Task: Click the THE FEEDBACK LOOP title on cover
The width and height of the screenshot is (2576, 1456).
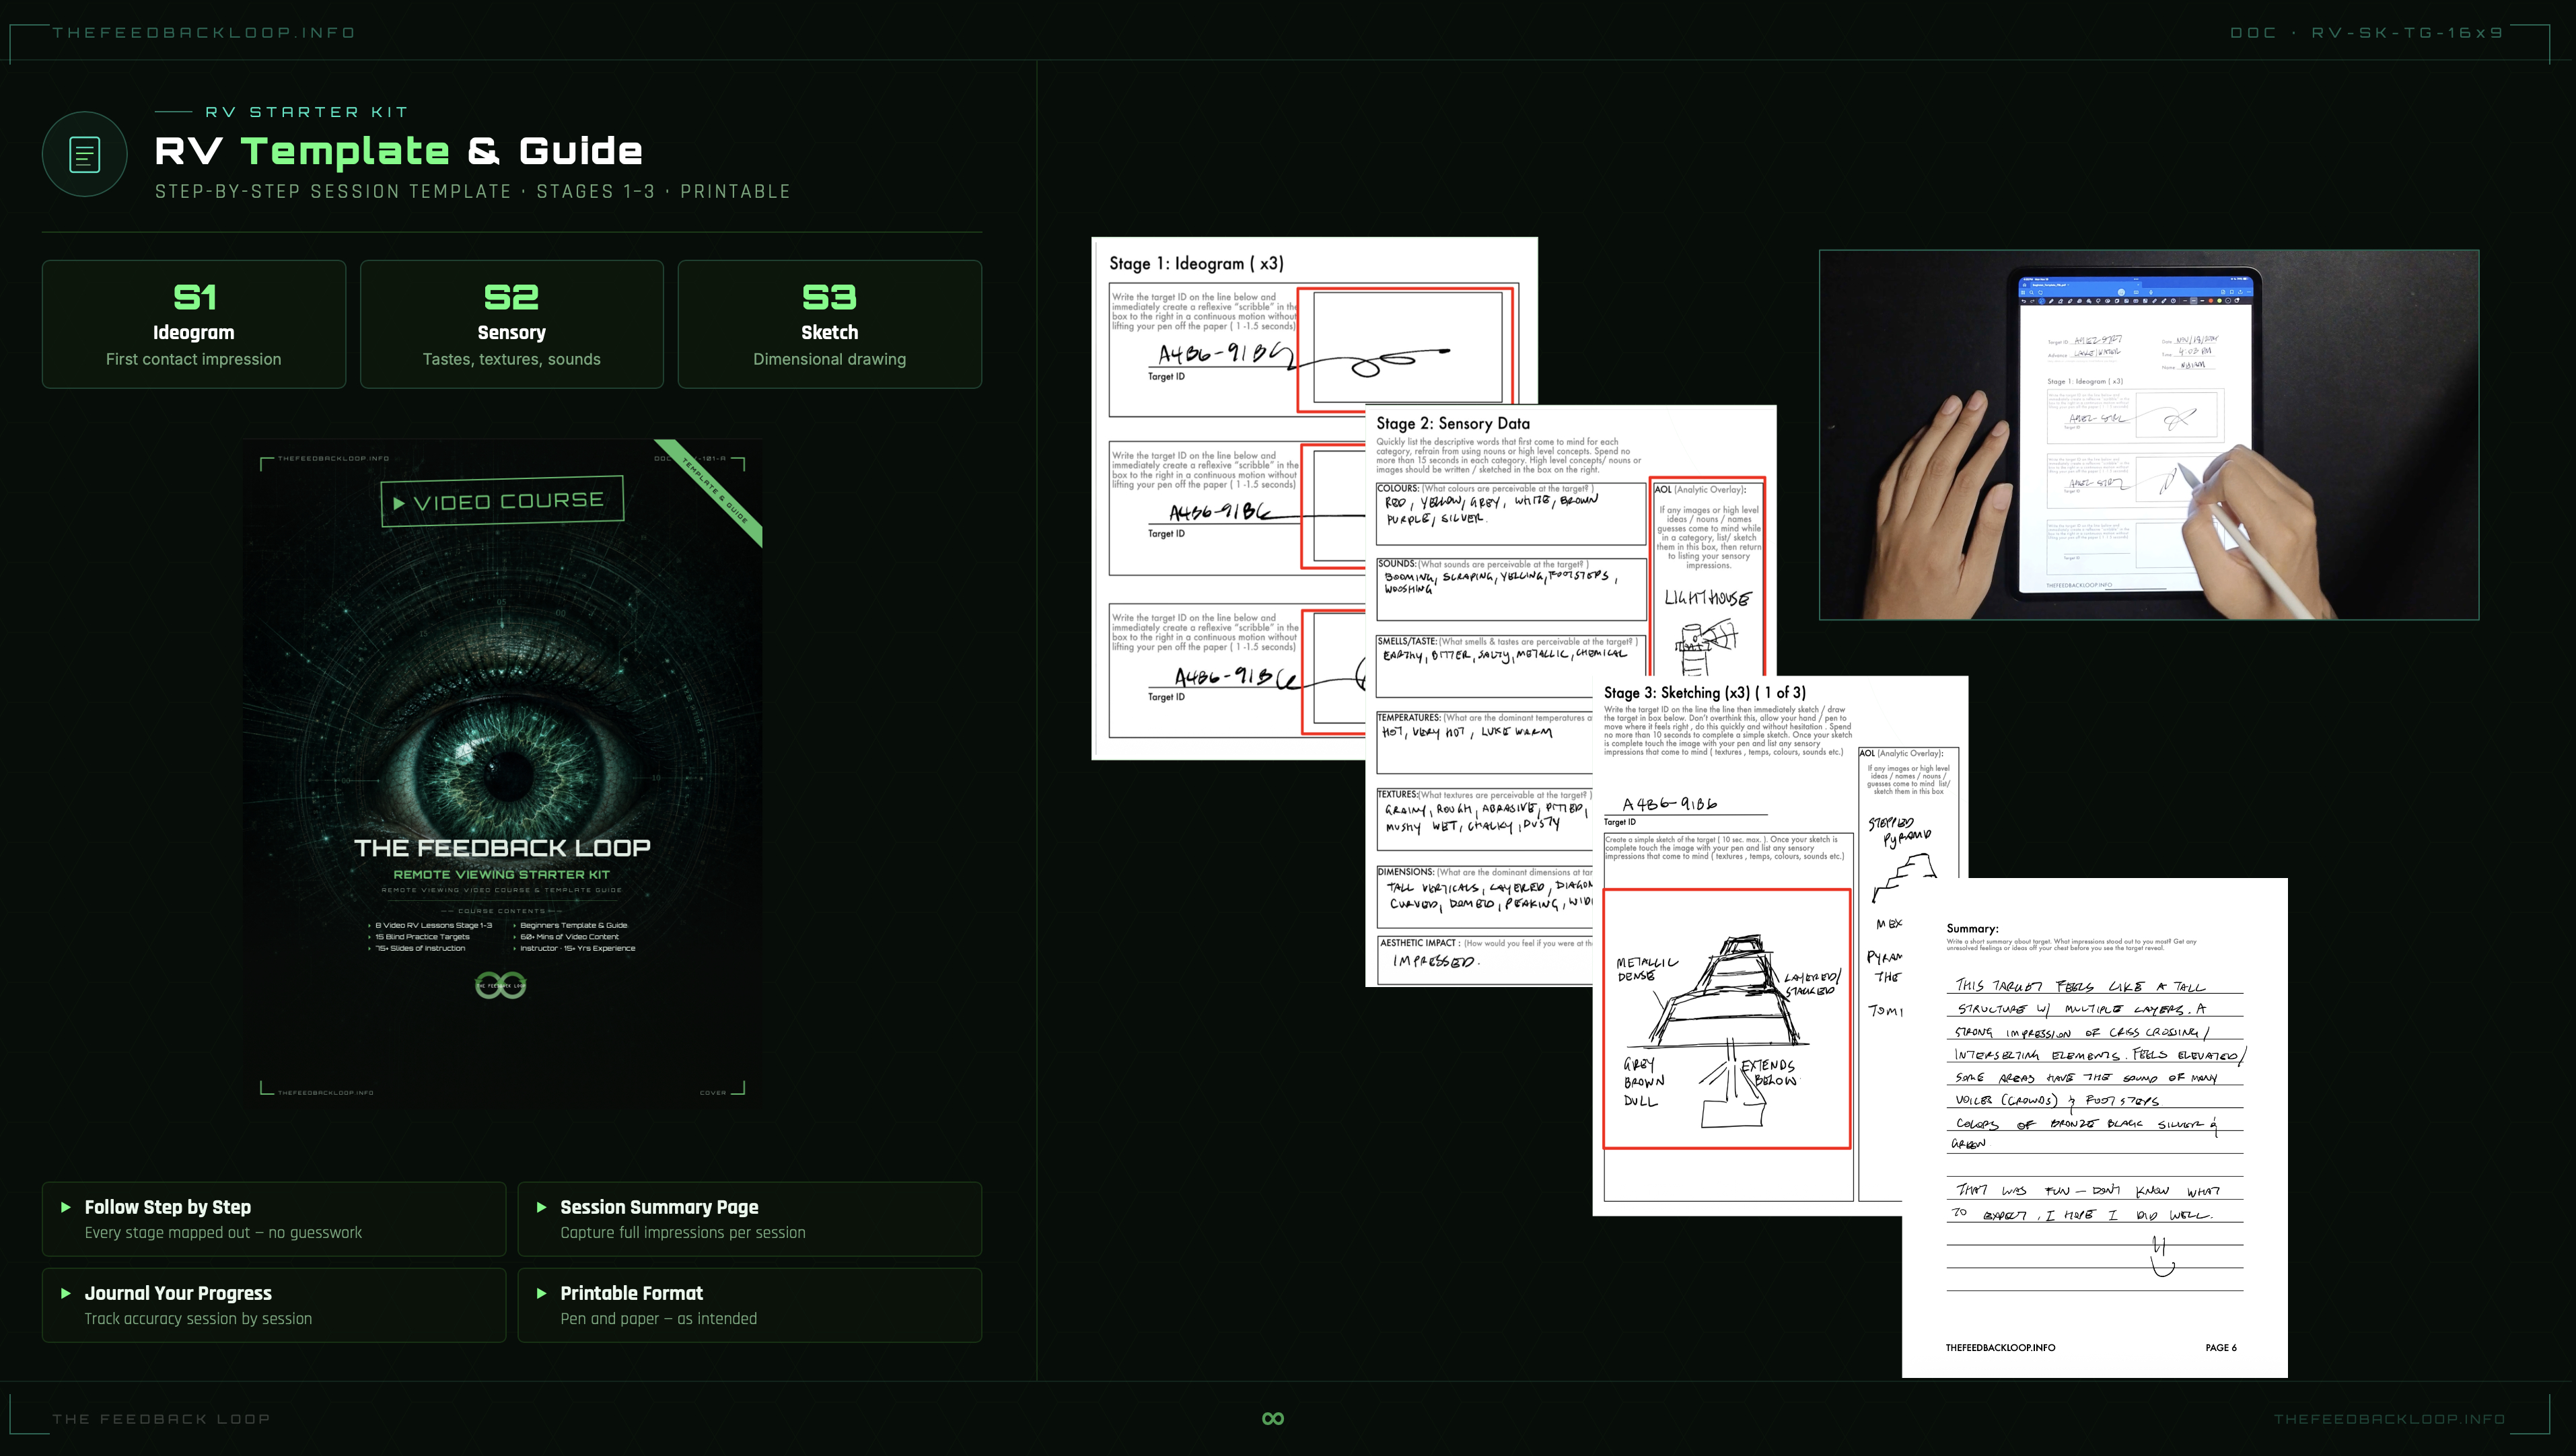Action: (502, 848)
